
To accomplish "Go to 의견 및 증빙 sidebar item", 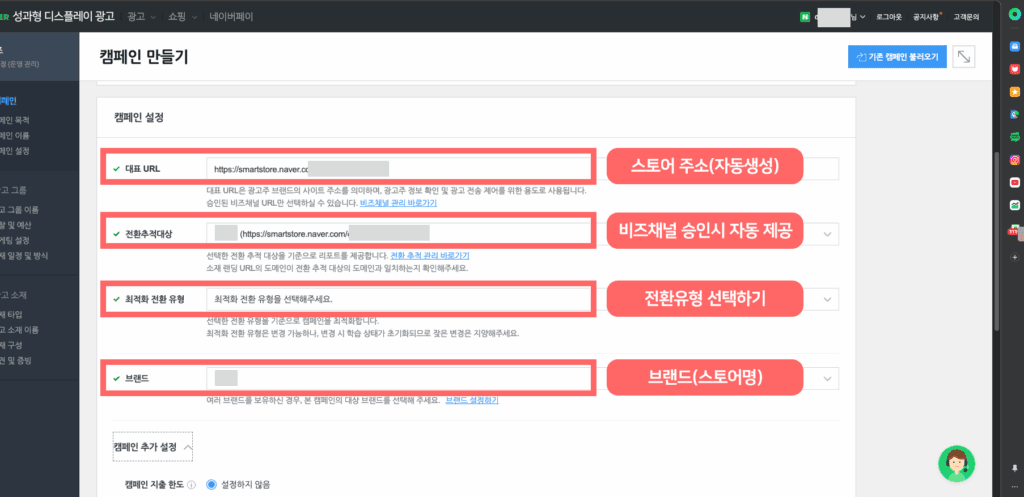I will [16, 360].
